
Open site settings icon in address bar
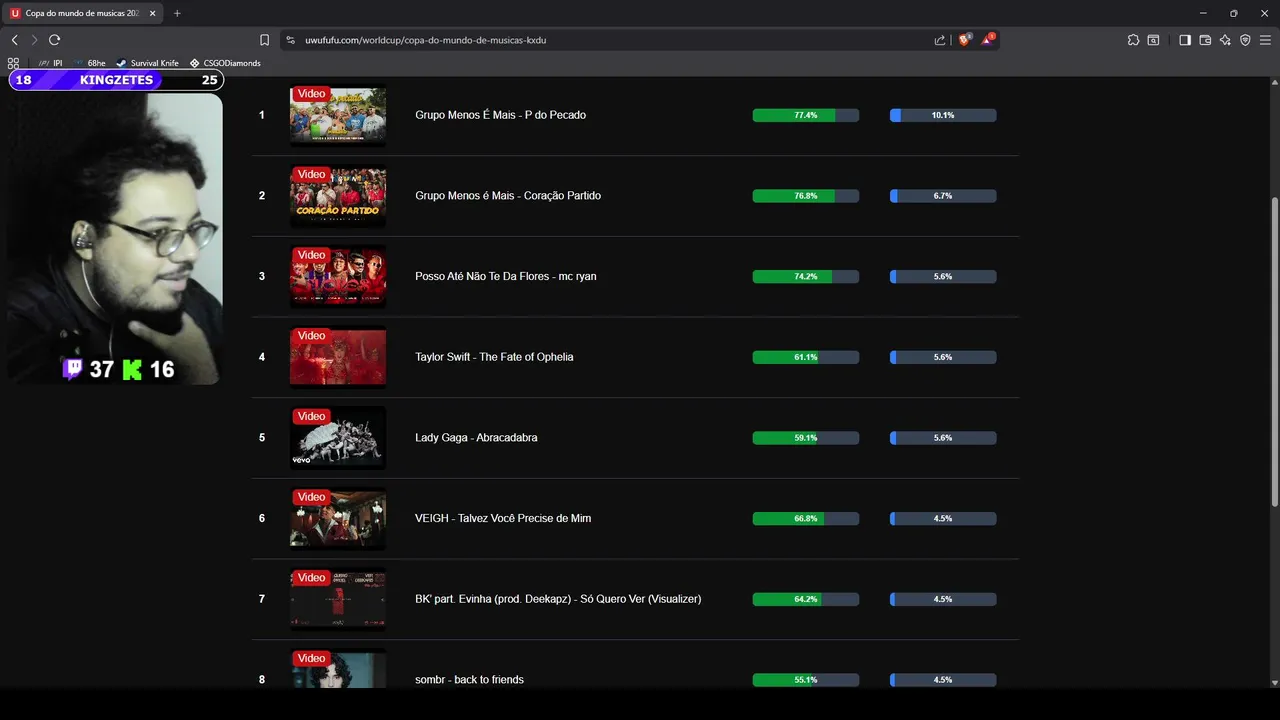291,40
